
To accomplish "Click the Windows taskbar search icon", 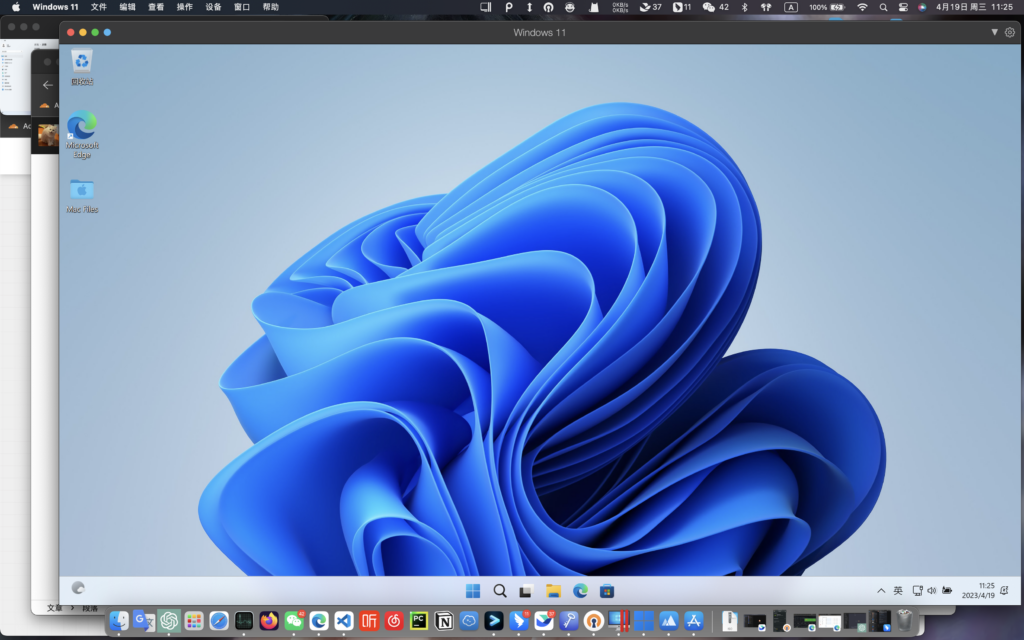I will click(499, 591).
